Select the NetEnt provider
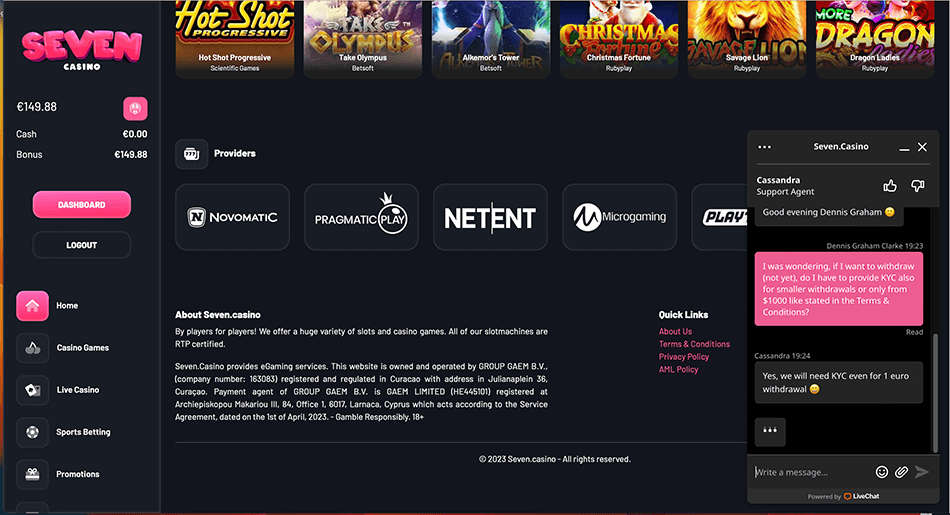Viewport: 950px width, 515px height. (490, 217)
